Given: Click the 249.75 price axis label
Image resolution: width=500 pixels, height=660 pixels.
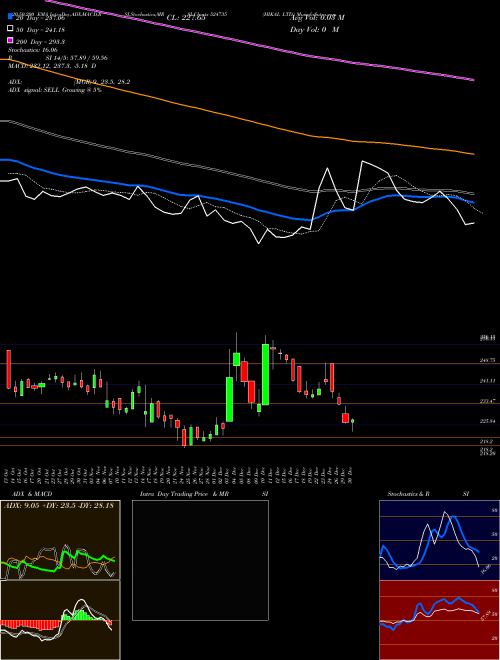Looking at the screenshot, I should click(487, 360).
